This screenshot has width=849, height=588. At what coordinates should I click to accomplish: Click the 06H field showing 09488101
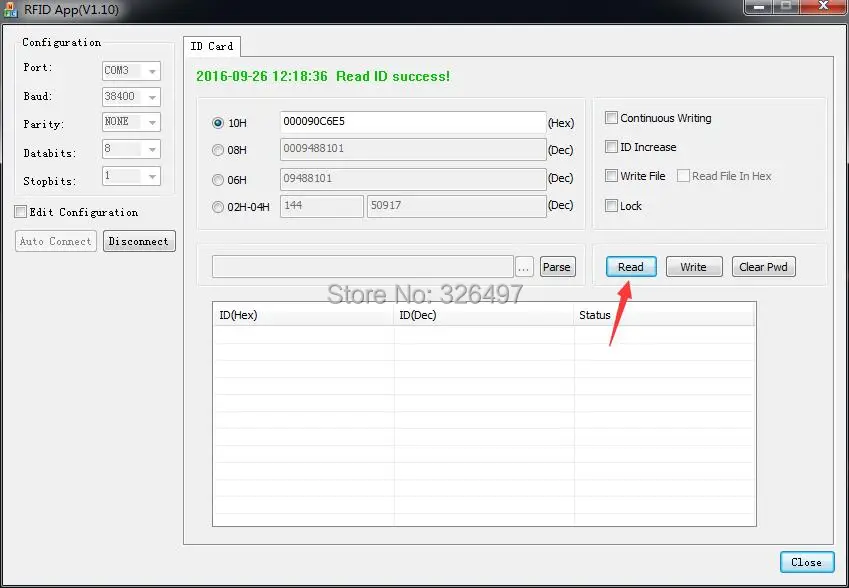point(413,179)
